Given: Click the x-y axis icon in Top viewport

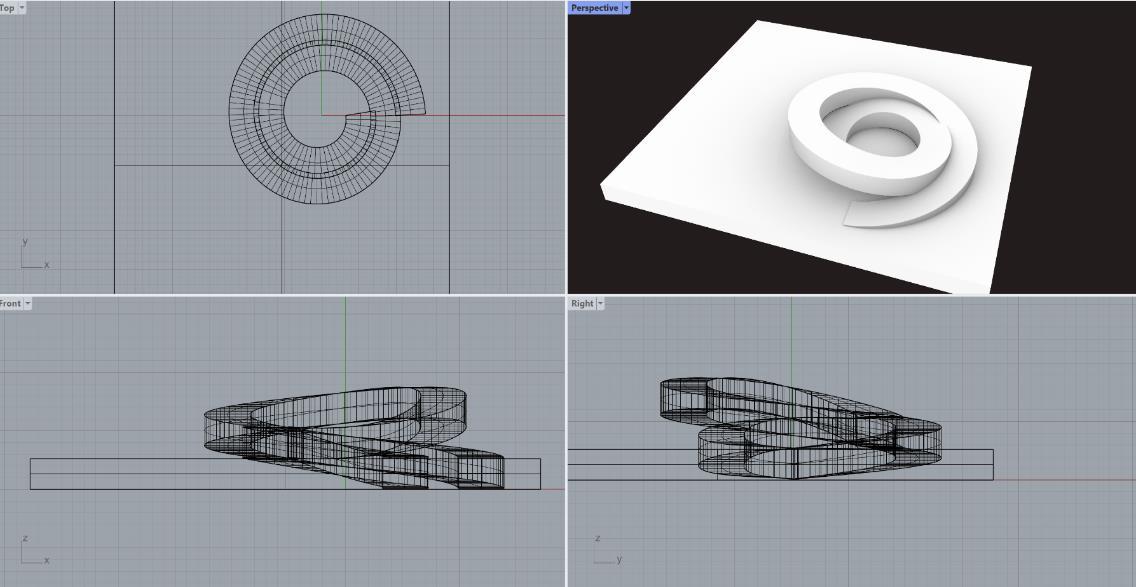Looking at the screenshot, I should [x=35, y=254].
